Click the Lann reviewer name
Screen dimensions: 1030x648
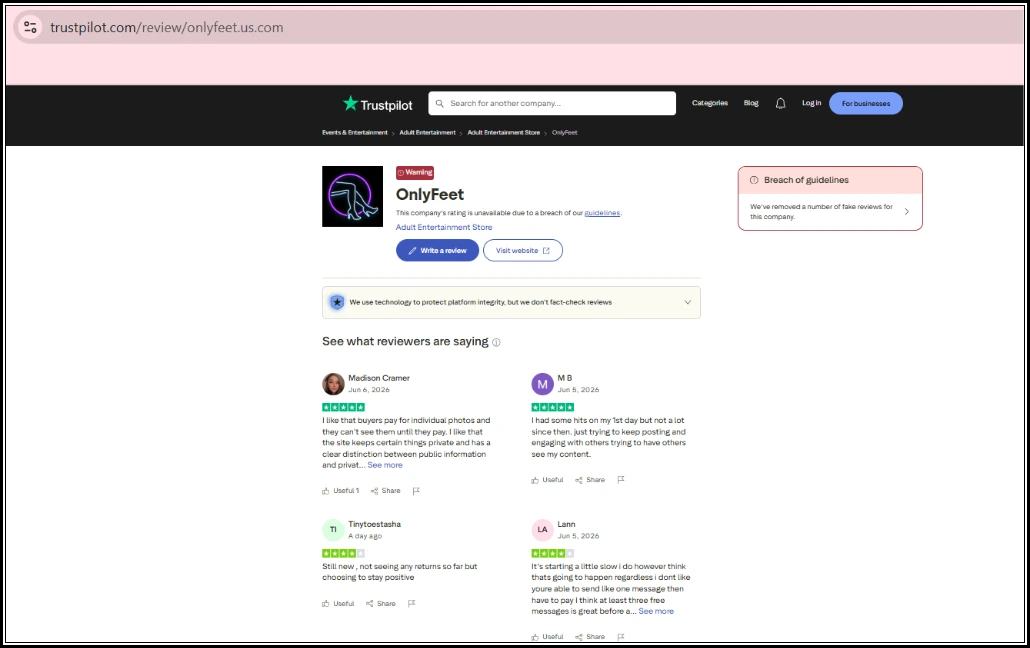coord(566,524)
